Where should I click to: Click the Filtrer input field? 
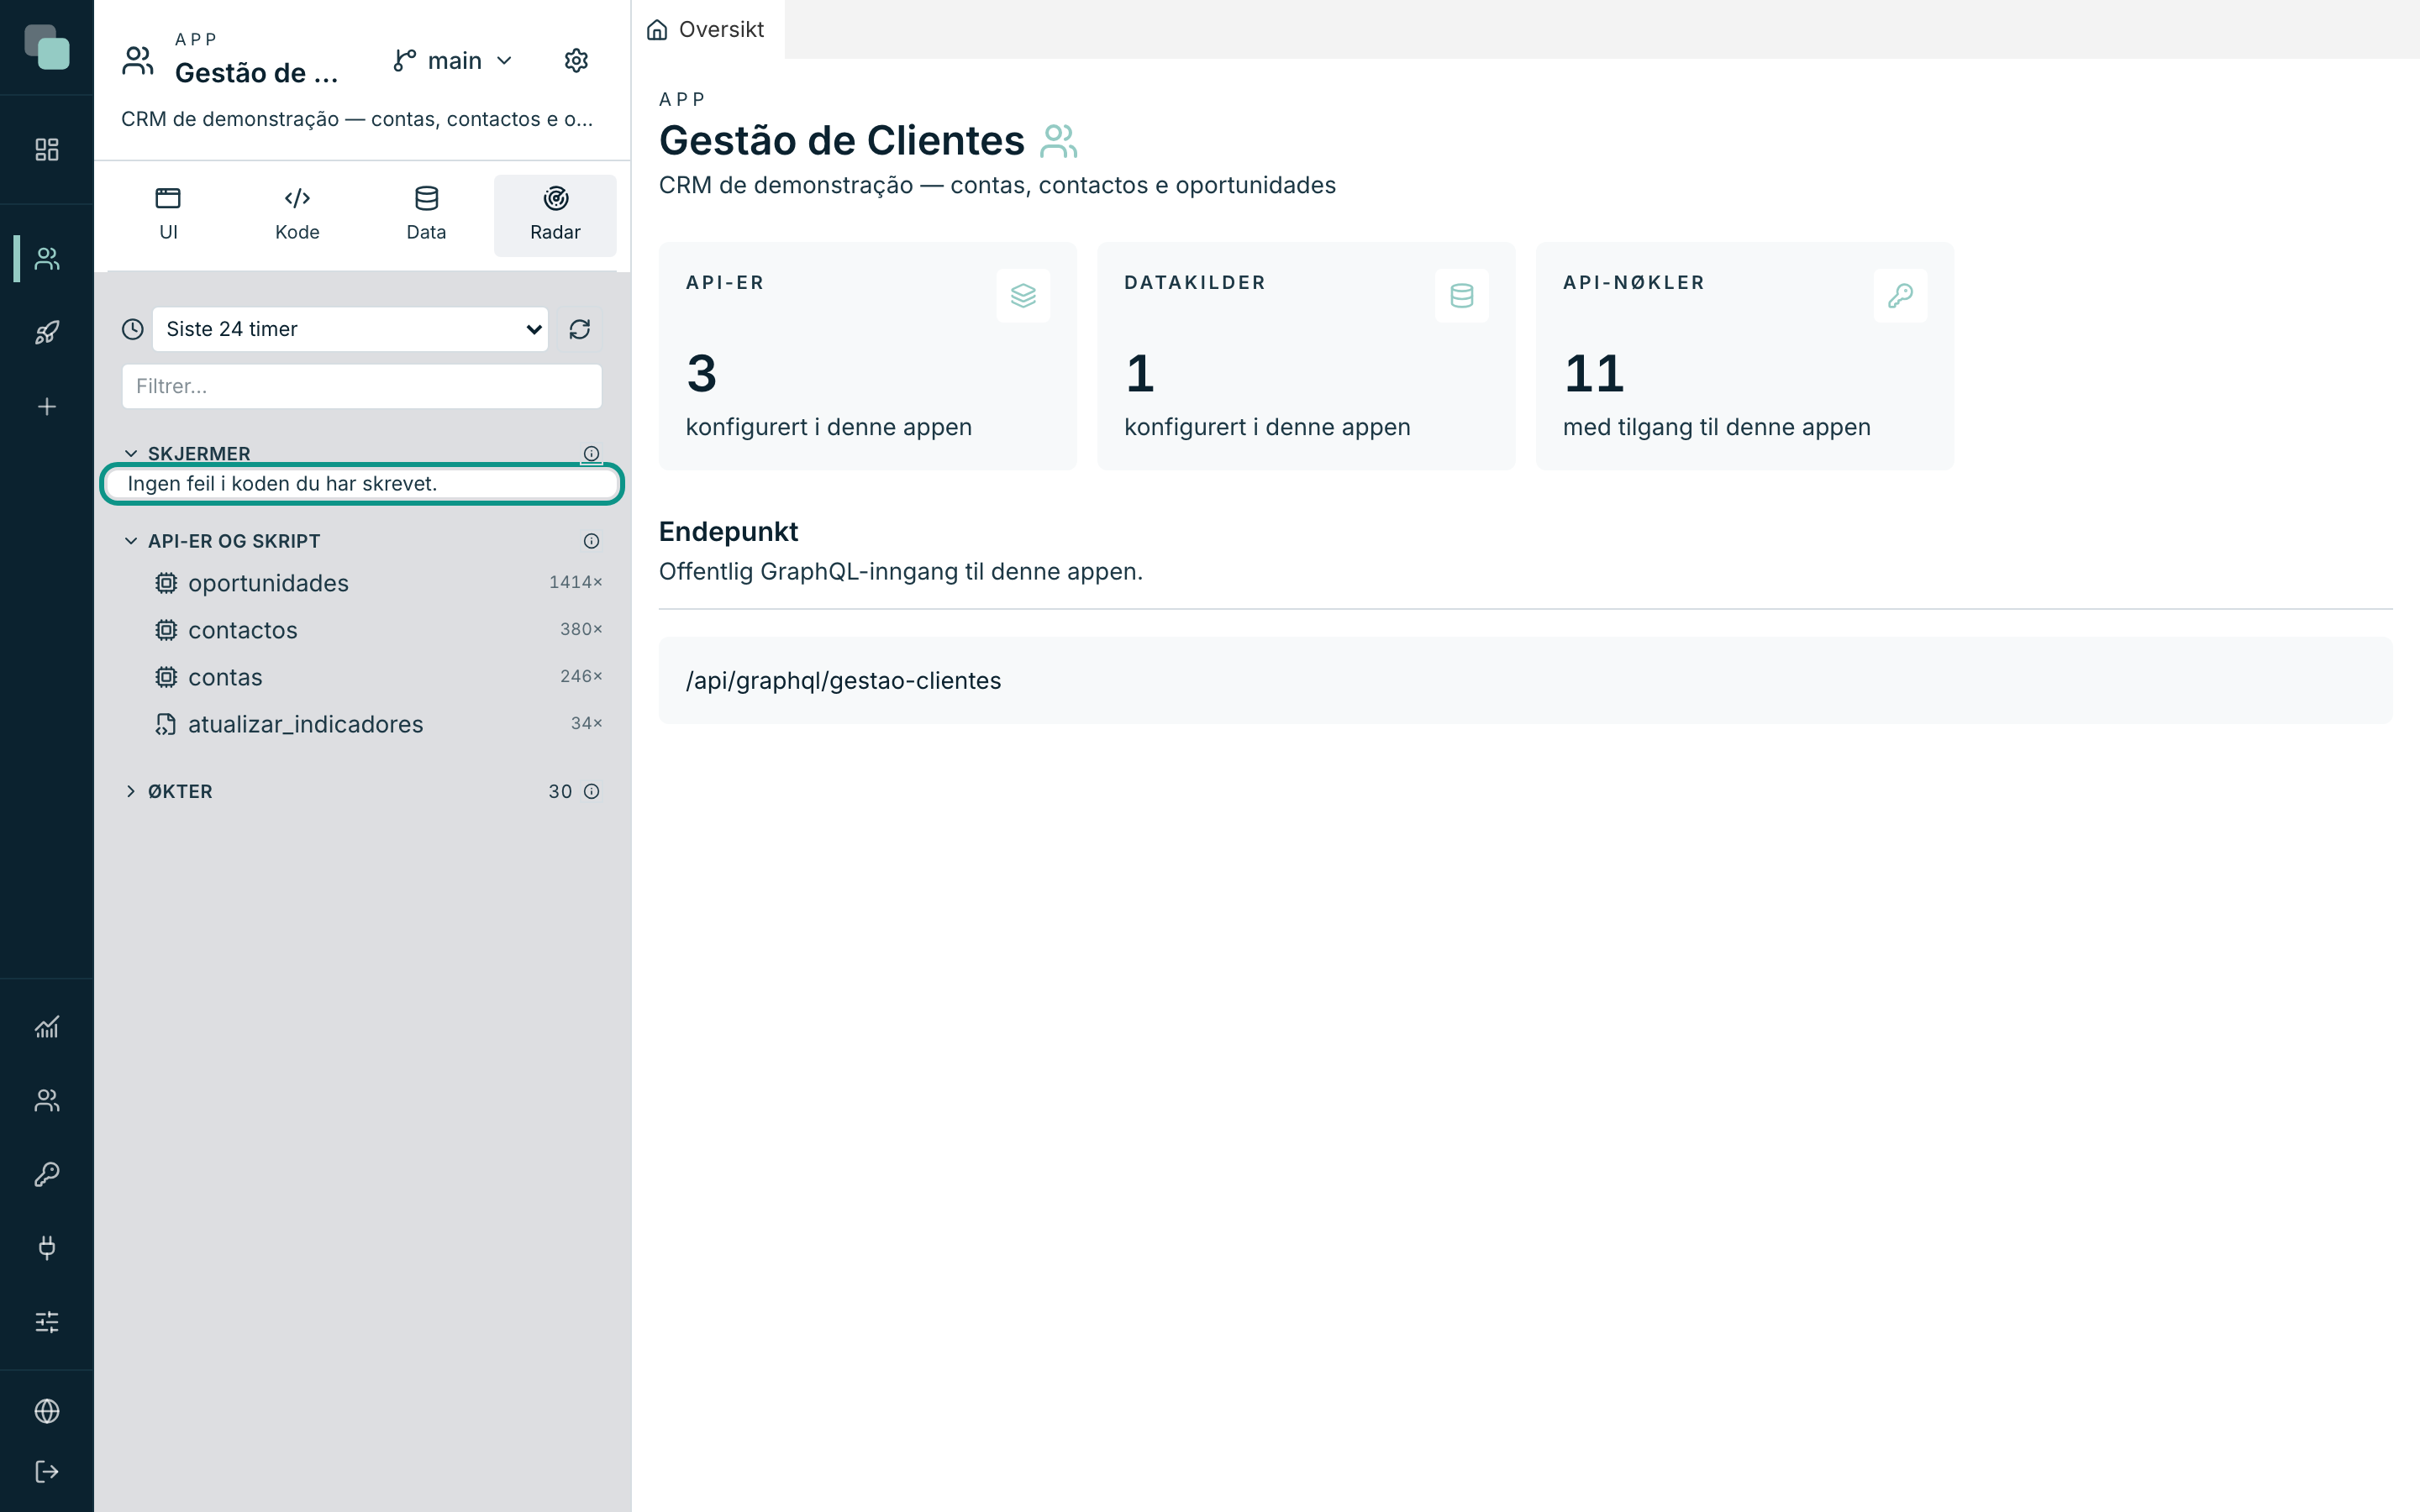coord(362,386)
